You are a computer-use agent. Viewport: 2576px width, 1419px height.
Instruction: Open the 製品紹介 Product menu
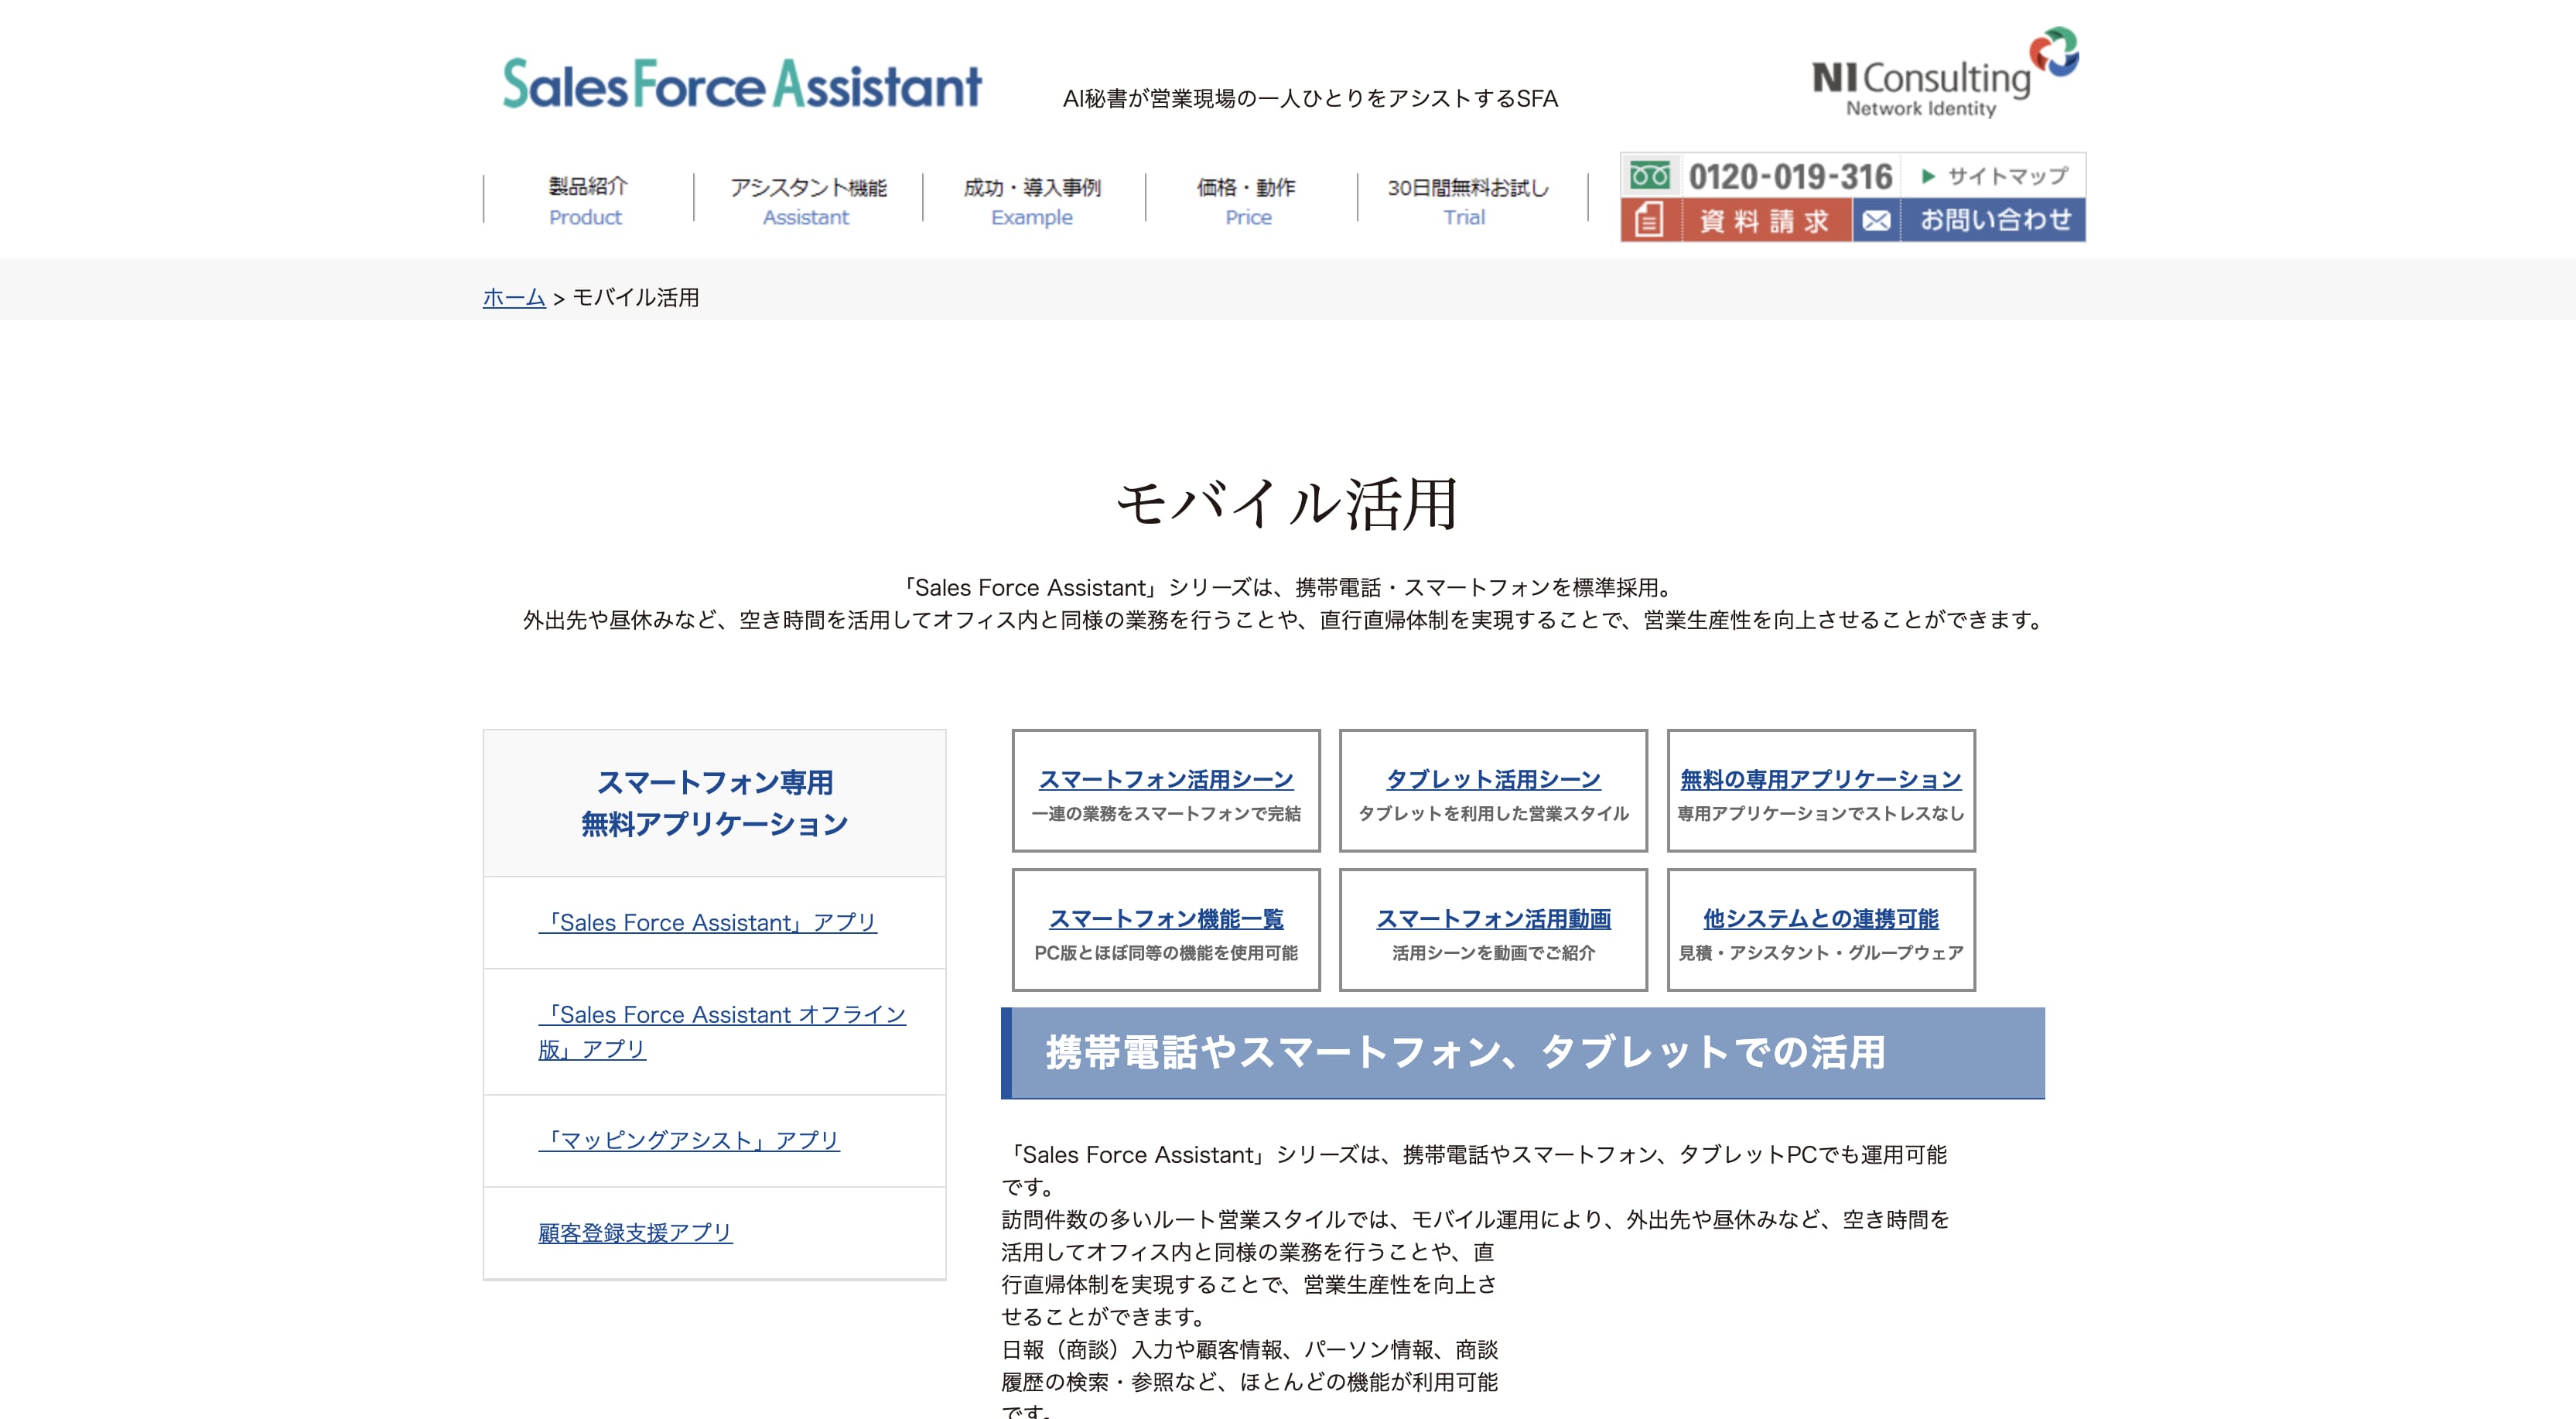click(587, 200)
